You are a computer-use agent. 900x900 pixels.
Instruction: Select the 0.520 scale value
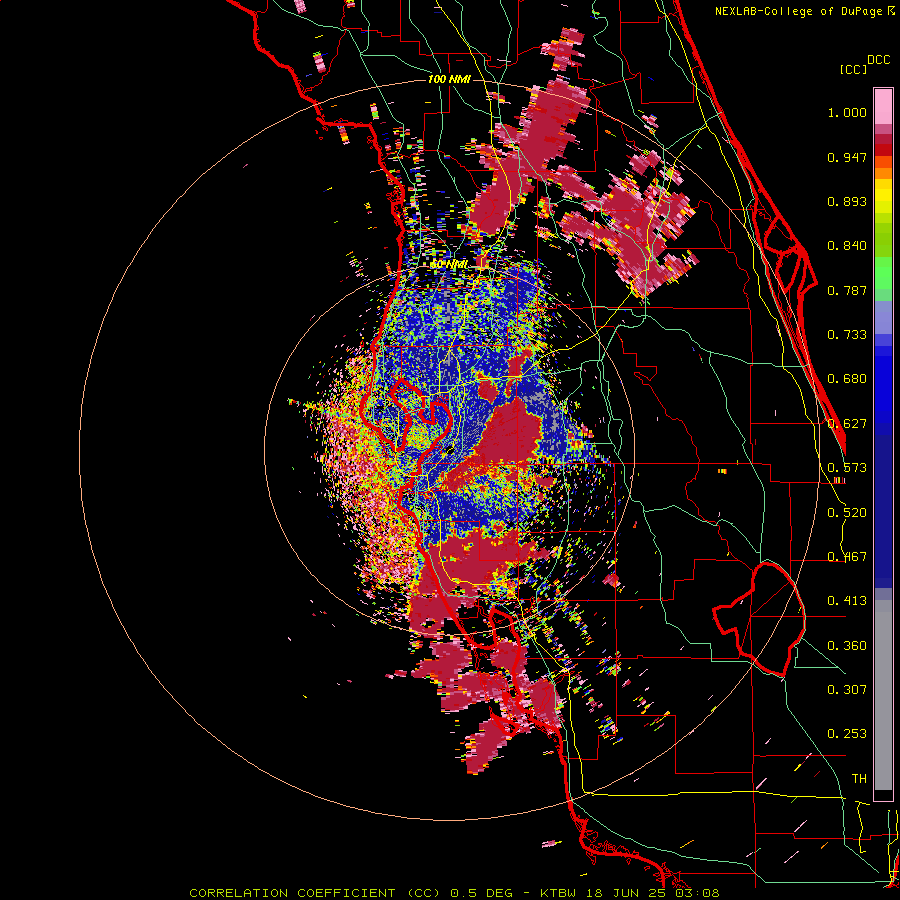coord(847,513)
